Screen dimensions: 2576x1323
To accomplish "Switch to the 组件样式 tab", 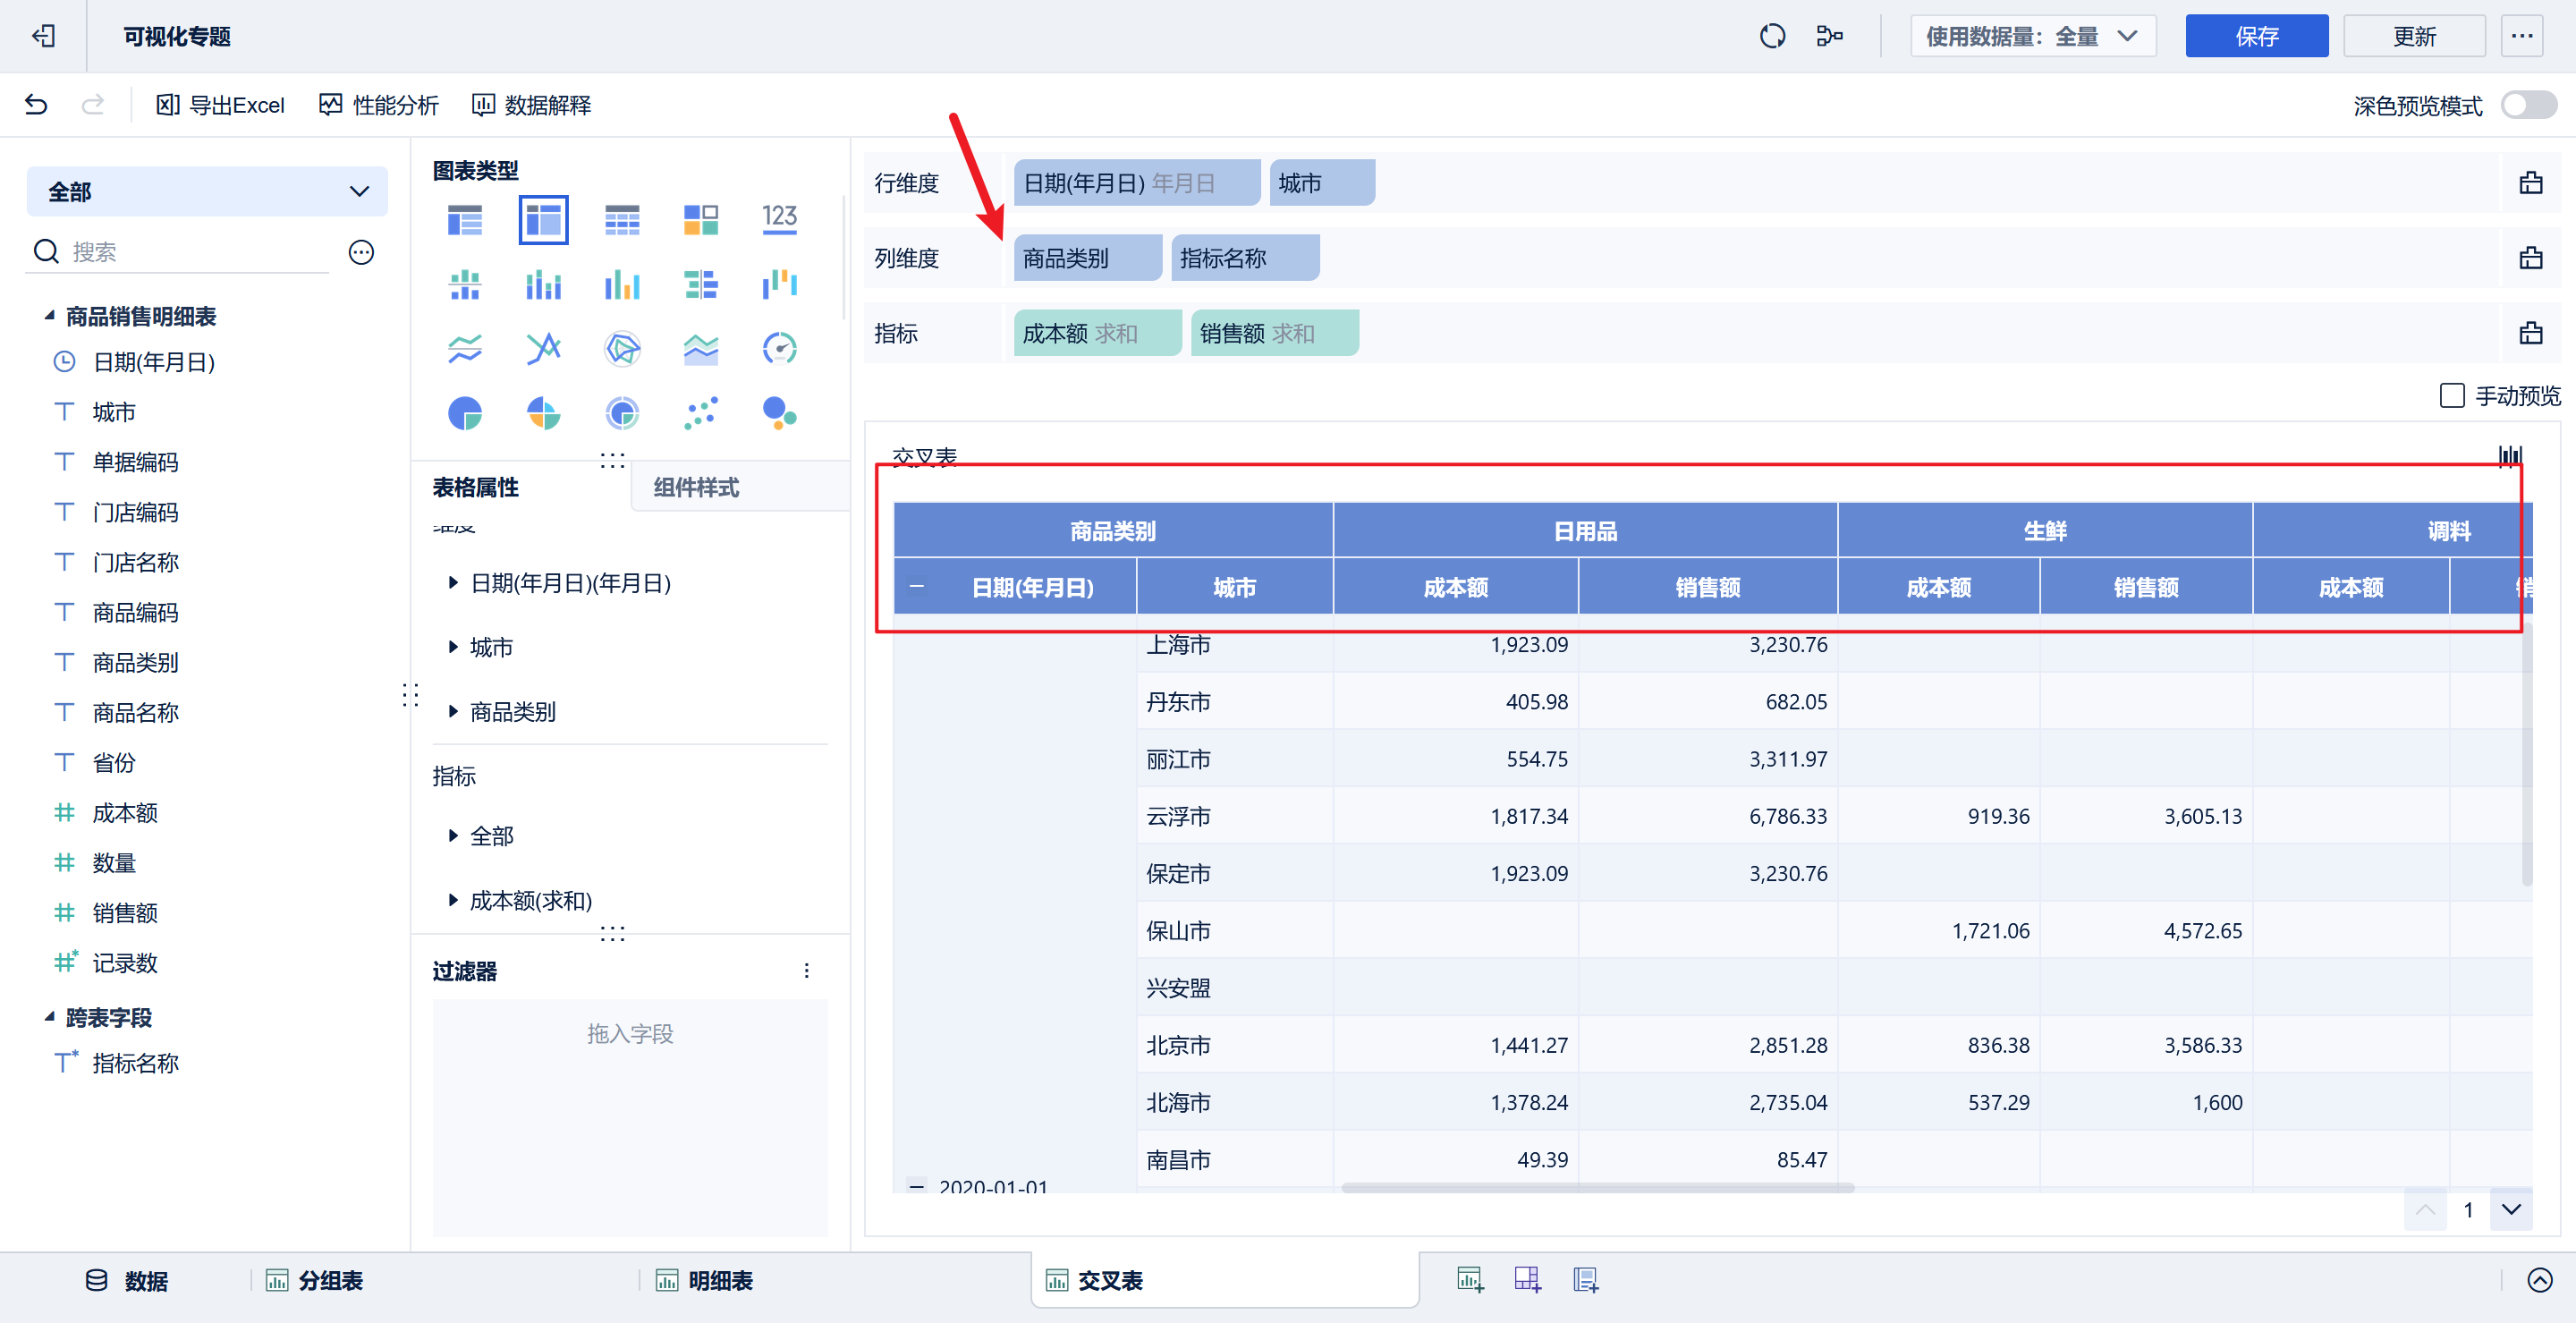I will coord(696,487).
